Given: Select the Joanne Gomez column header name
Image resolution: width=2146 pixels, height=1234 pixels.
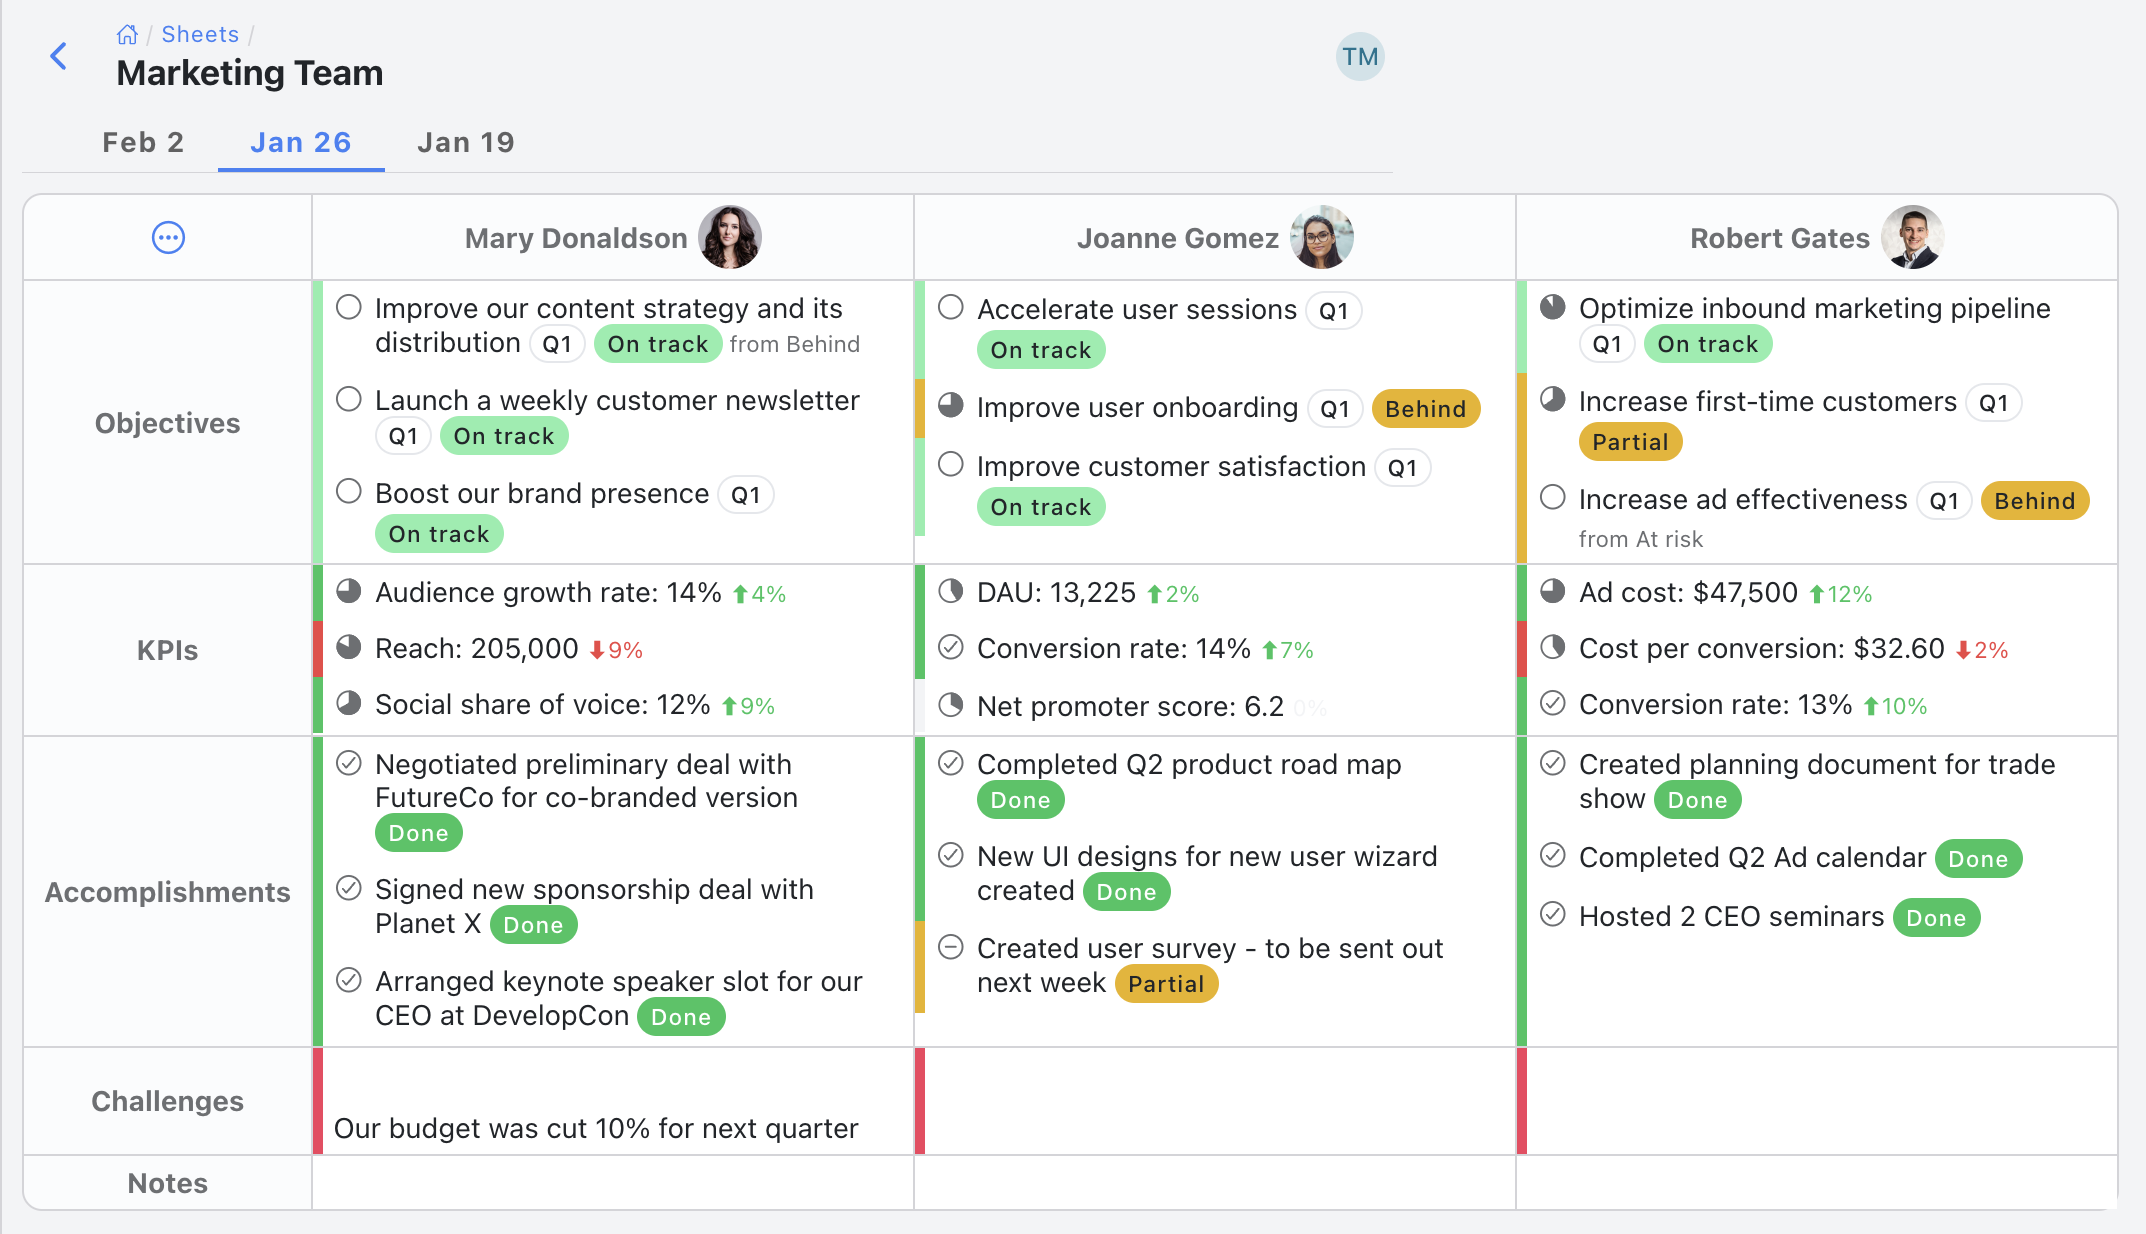Looking at the screenshot, I should point(1177,238).
